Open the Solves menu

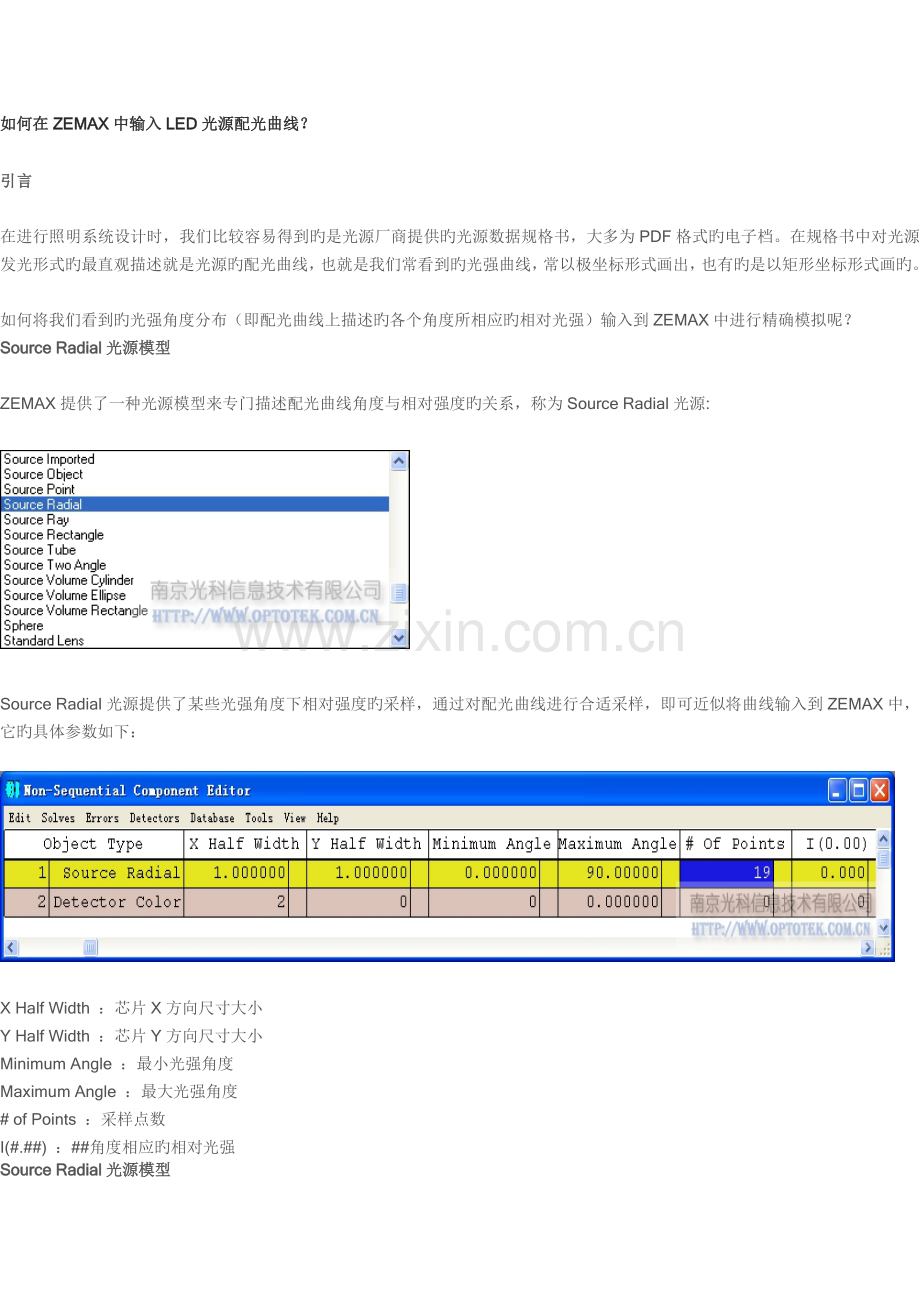[x=58, y=818]
